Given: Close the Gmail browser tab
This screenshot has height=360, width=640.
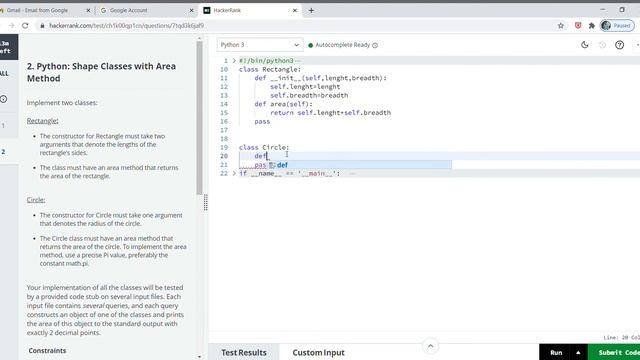Looking at the screenshot, I should (88, 11).
